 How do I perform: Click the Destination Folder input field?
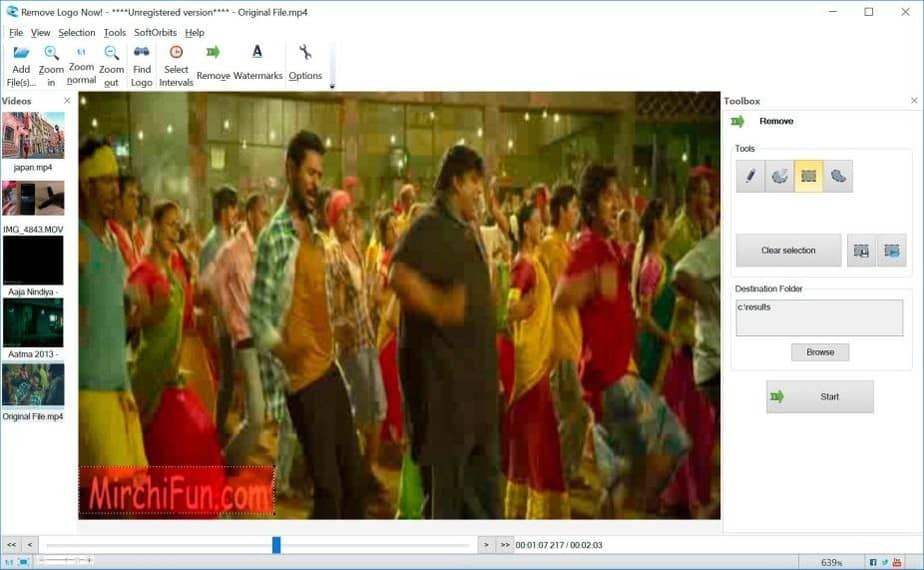819,318
